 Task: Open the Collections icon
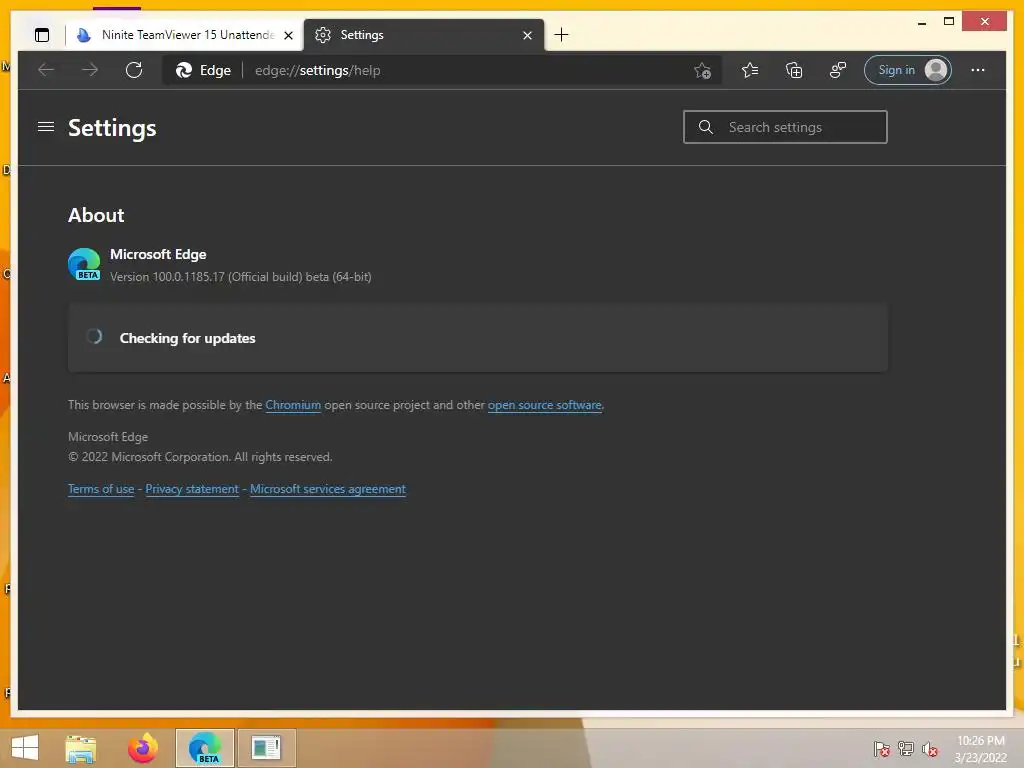pyautogui.click(x=793, y=70)
